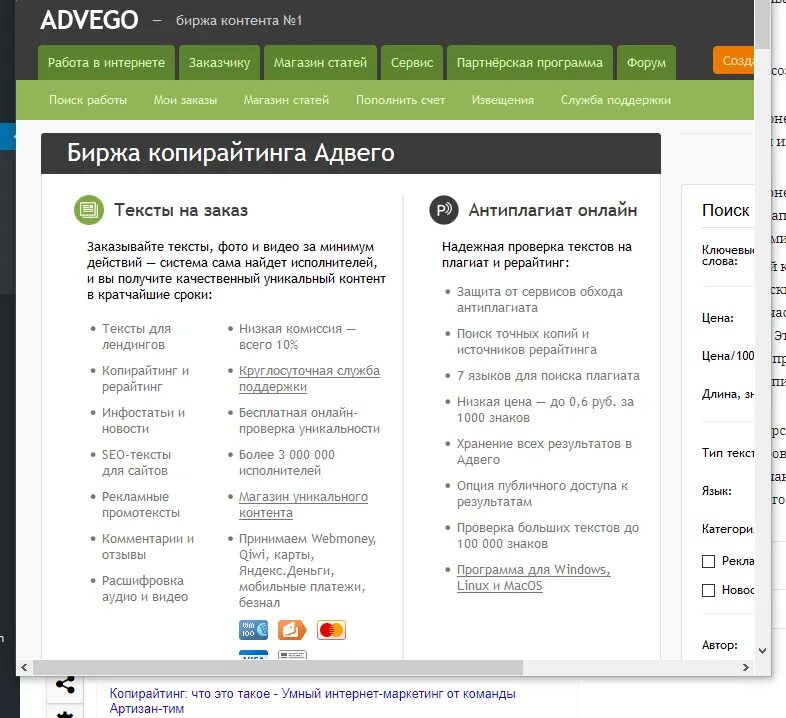Screen dimensions: 786x718
Task: Click the Поиск panel heading
Action: click(x=725, y=210)
